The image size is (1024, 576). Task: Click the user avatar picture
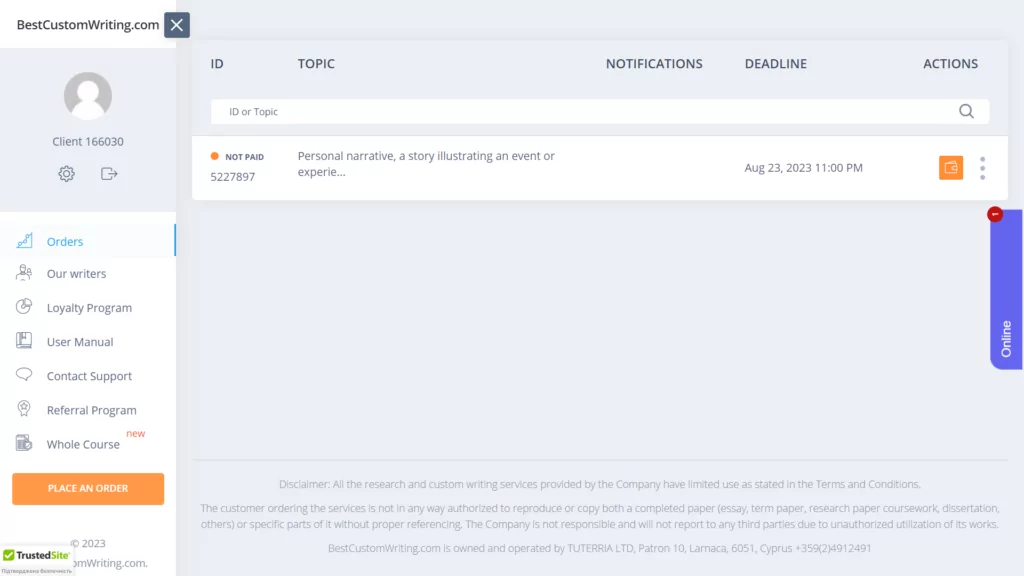(88, 96)
